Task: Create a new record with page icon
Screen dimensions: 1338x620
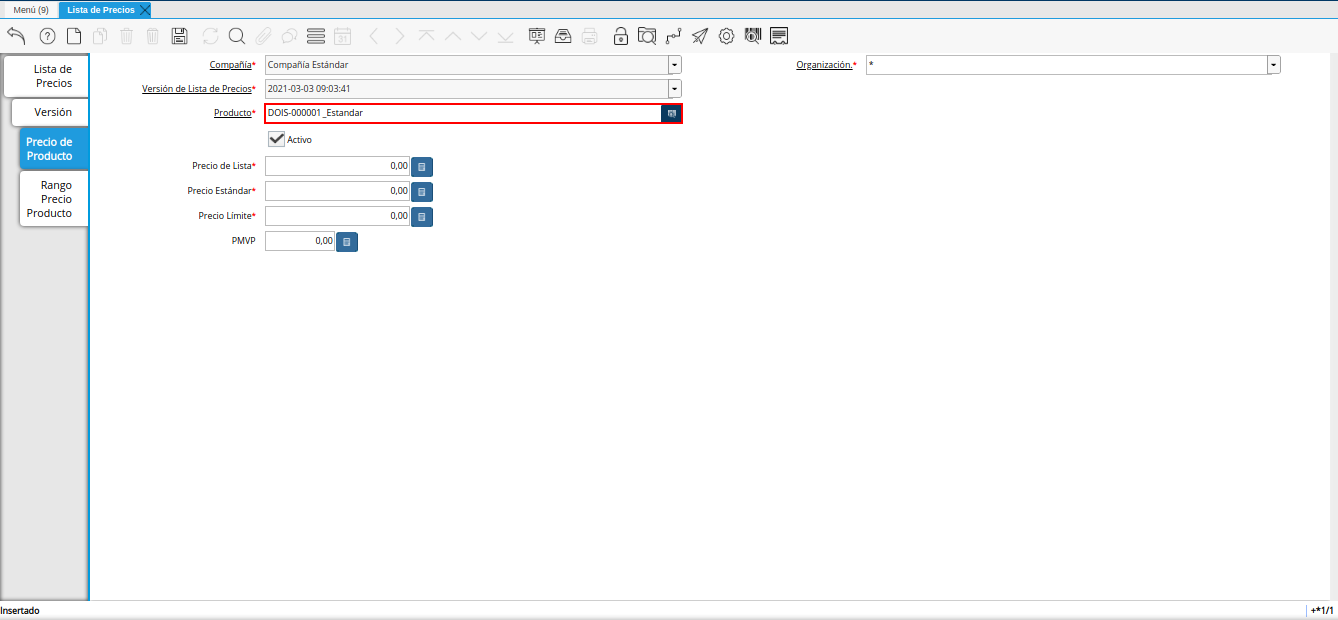Action: click(74, 36)
